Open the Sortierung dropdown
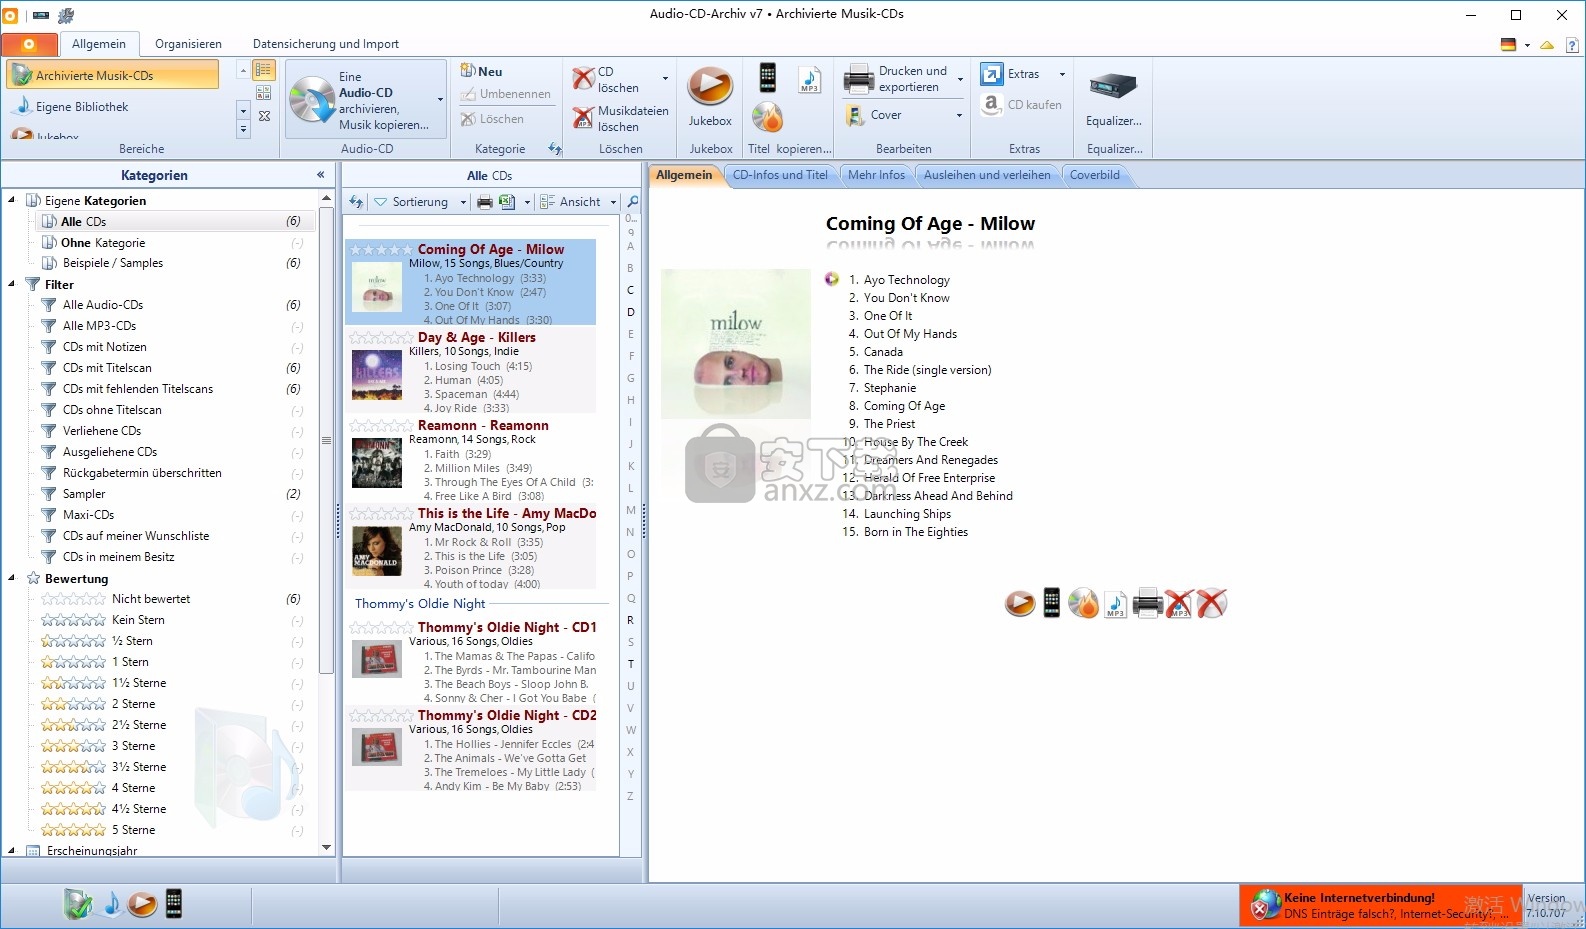The height and width of the screenshot is (929, 1586). [x=420, y=202]
